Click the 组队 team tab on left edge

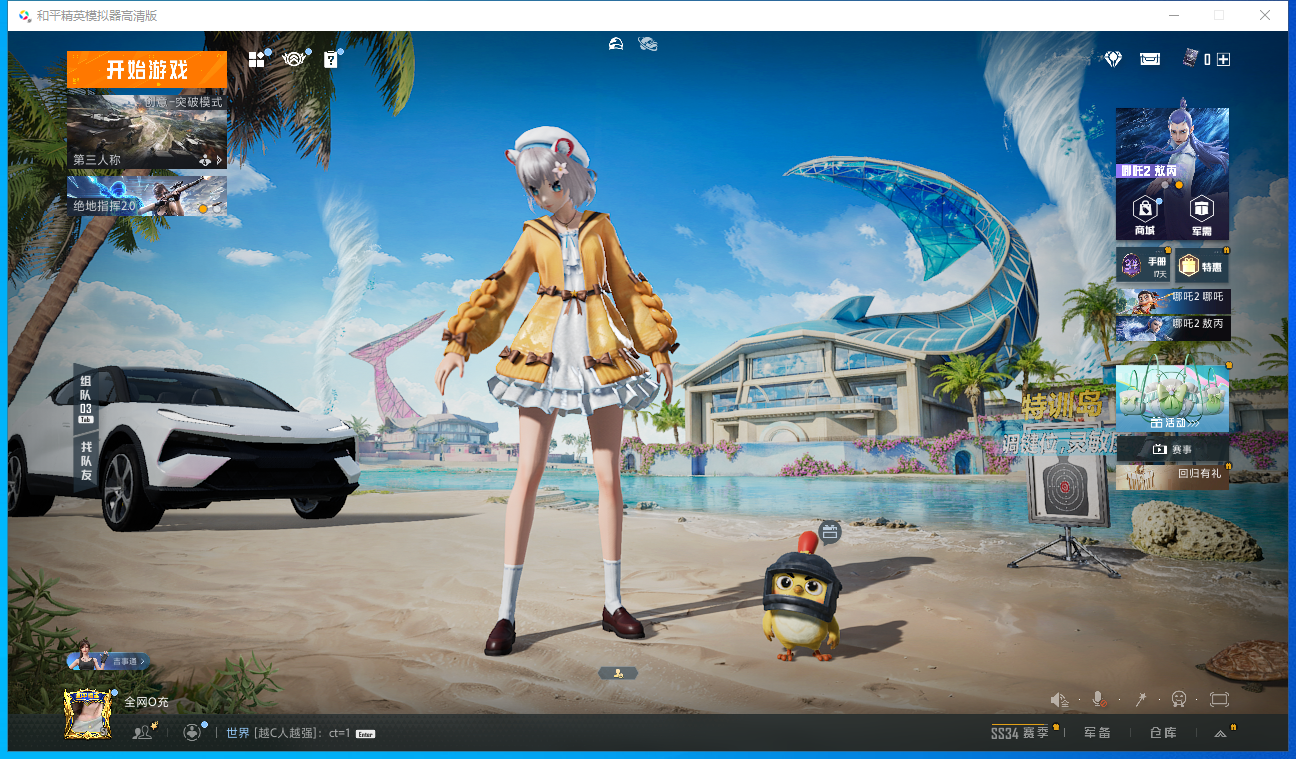pos(86,398)
